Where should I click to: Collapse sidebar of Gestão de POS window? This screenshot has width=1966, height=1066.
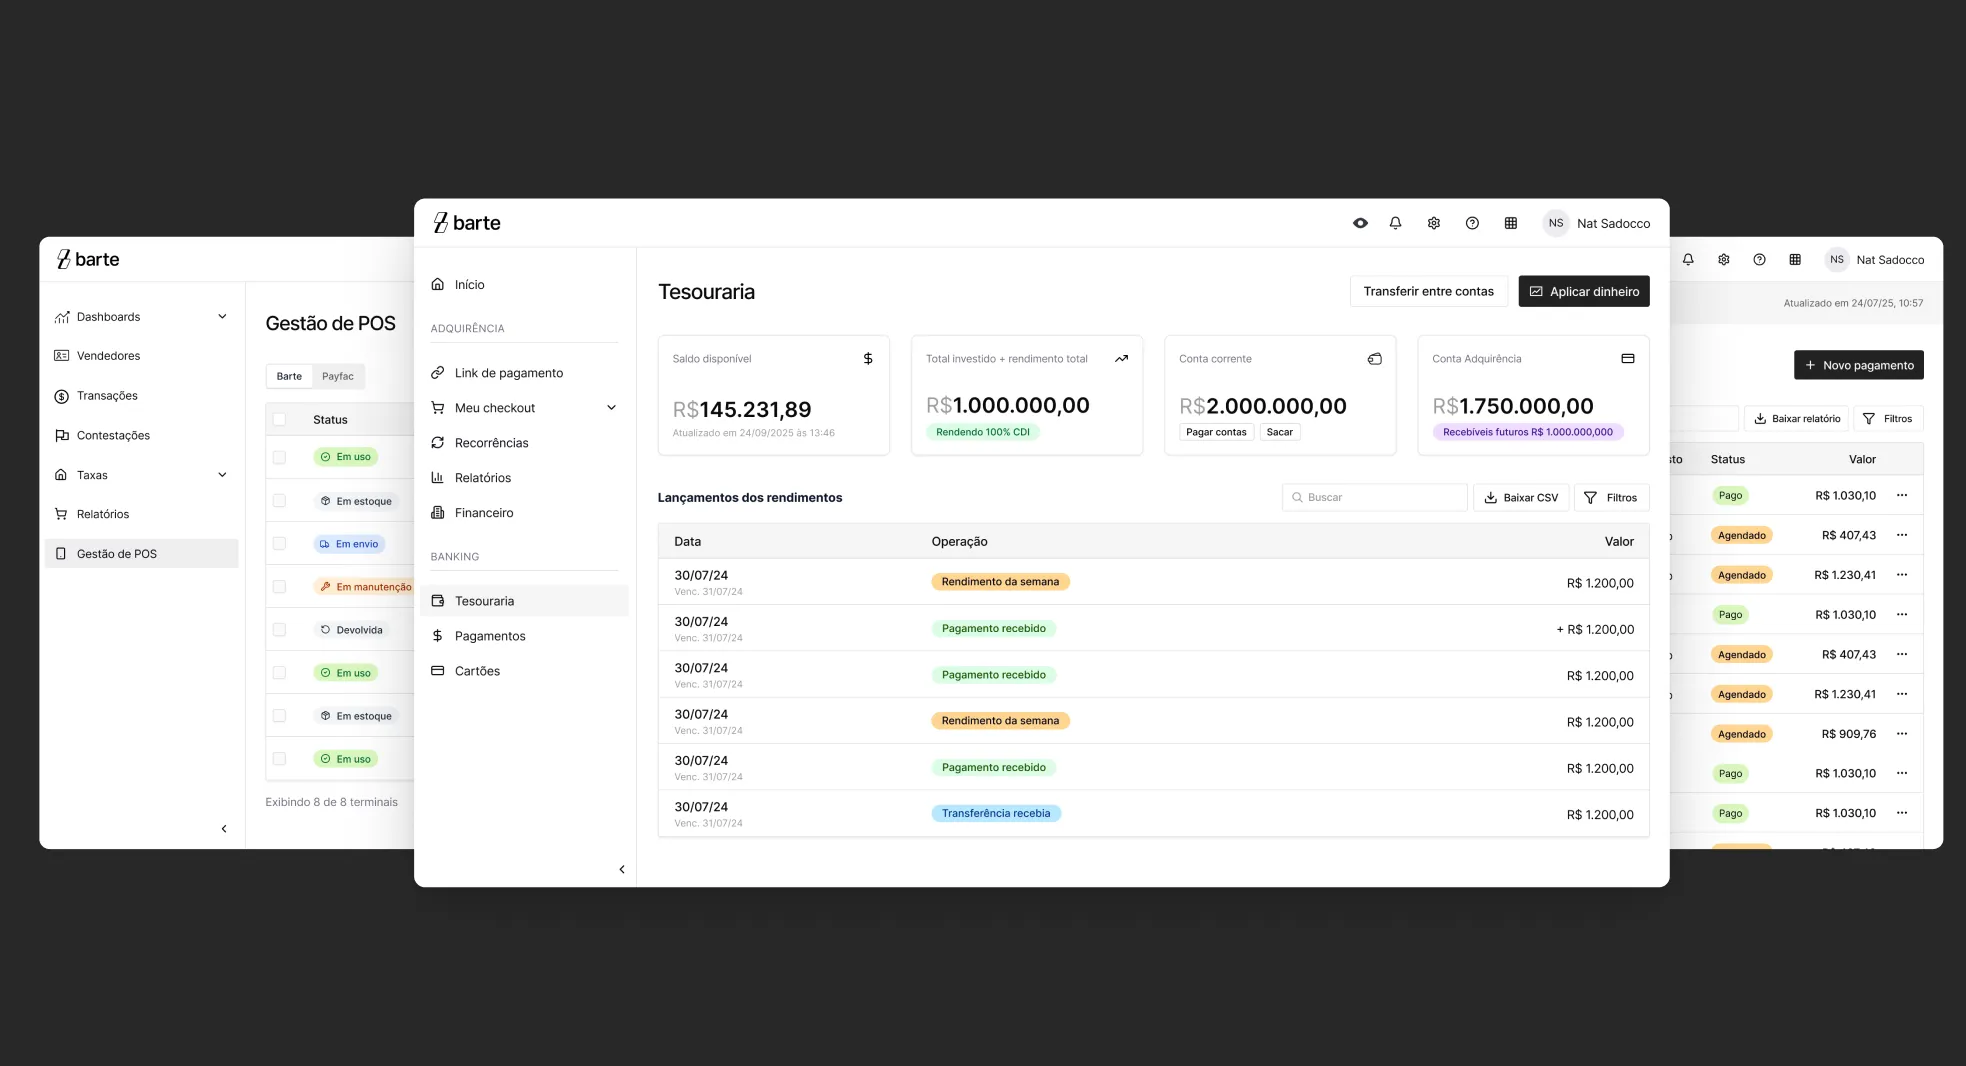click(x=224, y=828)
